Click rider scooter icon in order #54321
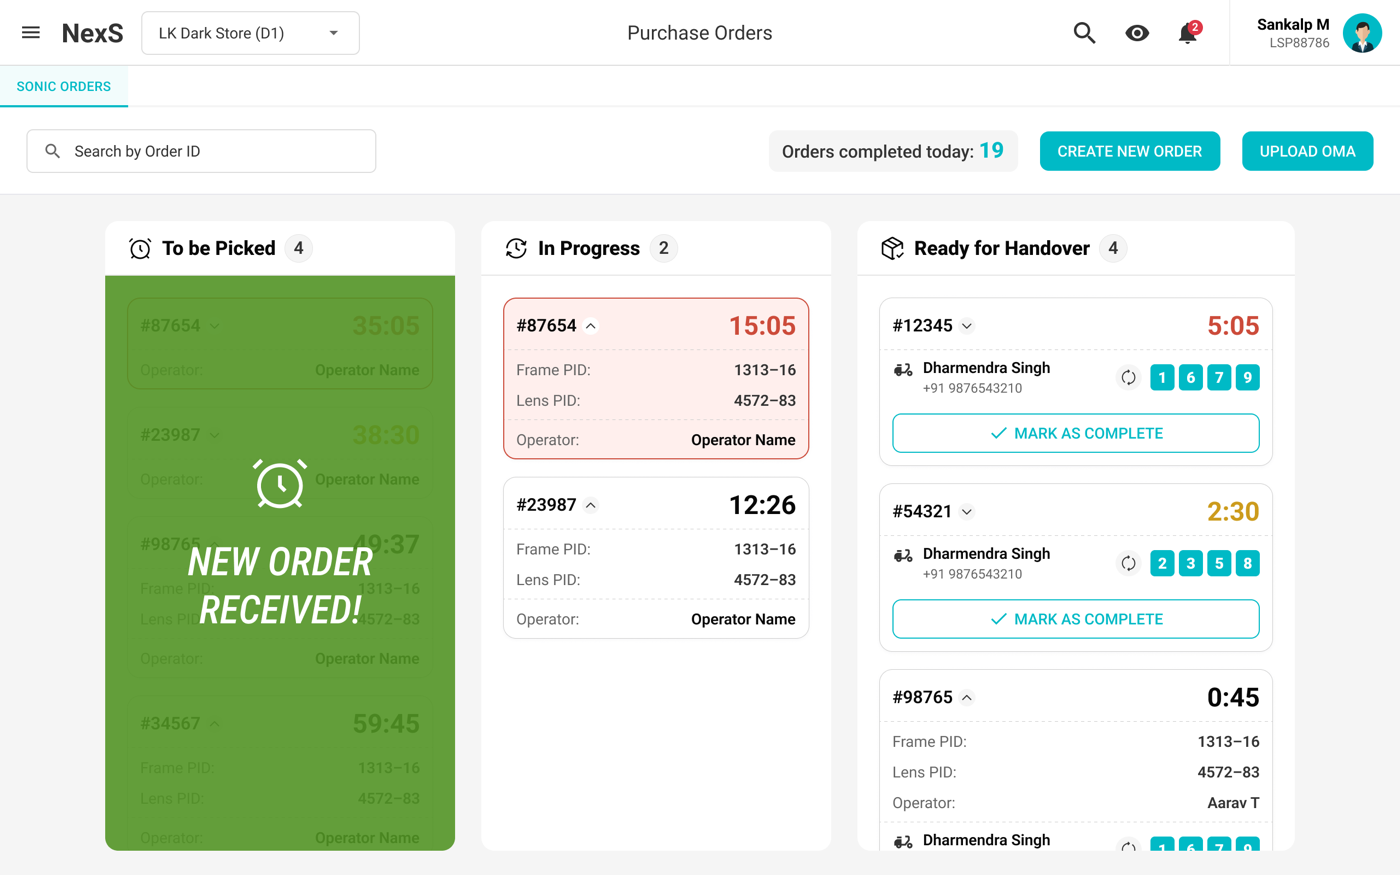 click(903, 556)
